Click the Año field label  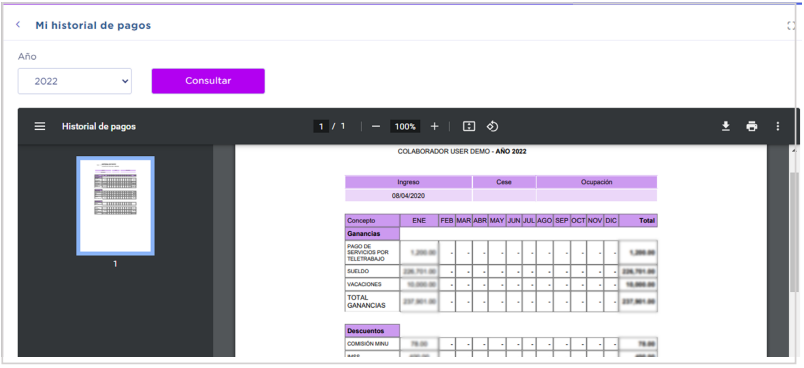(27, 56)
